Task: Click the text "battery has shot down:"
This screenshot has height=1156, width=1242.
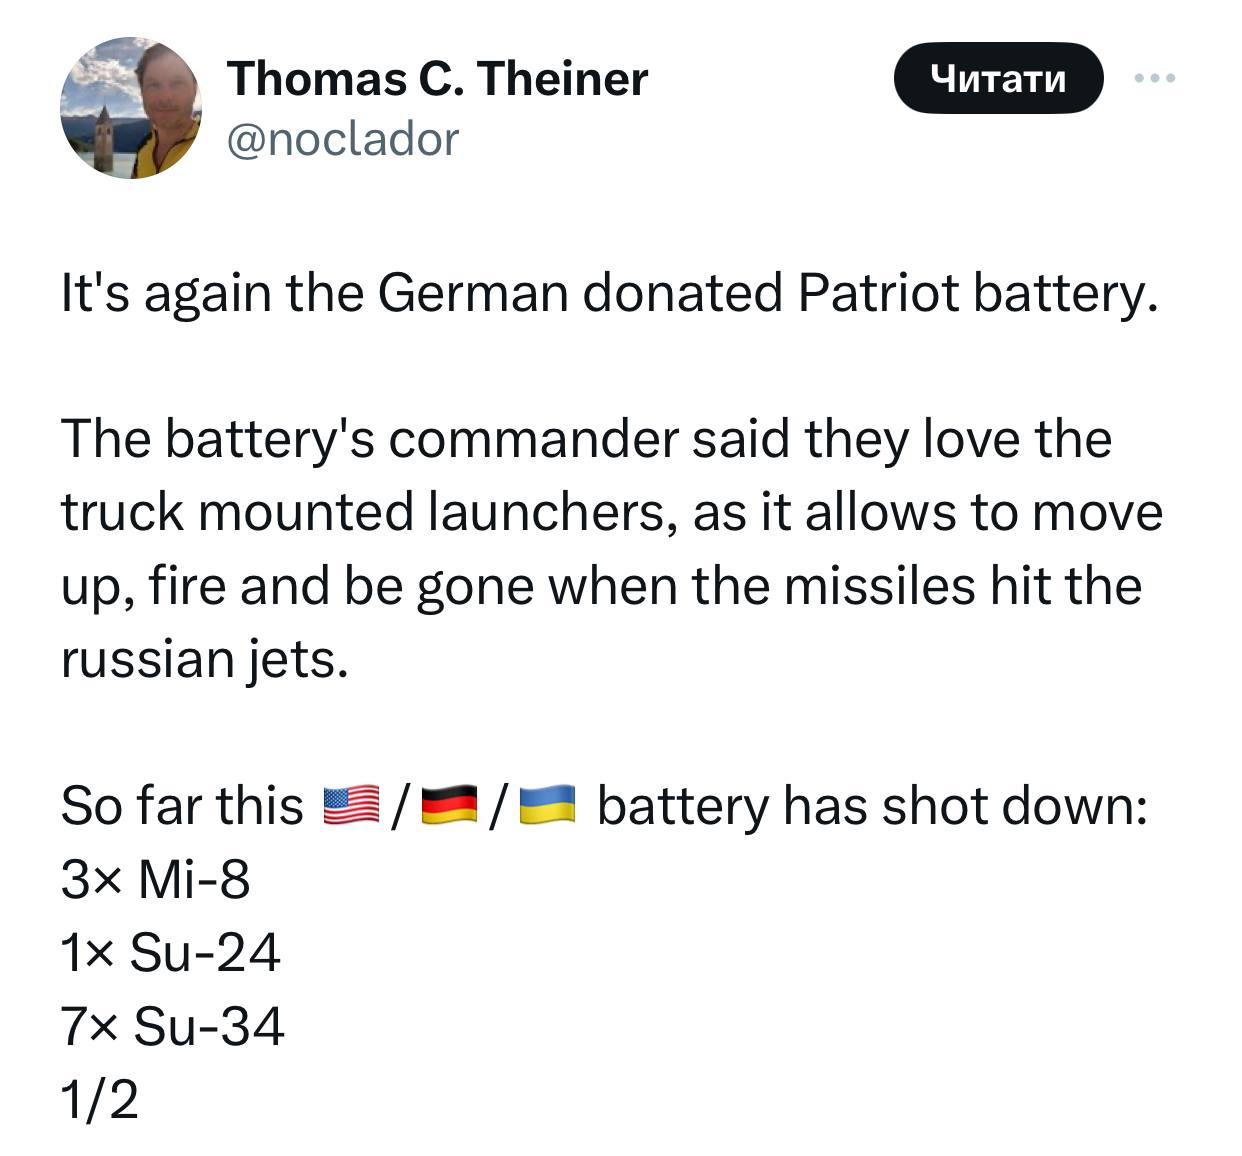Action: tap(871, 805)
